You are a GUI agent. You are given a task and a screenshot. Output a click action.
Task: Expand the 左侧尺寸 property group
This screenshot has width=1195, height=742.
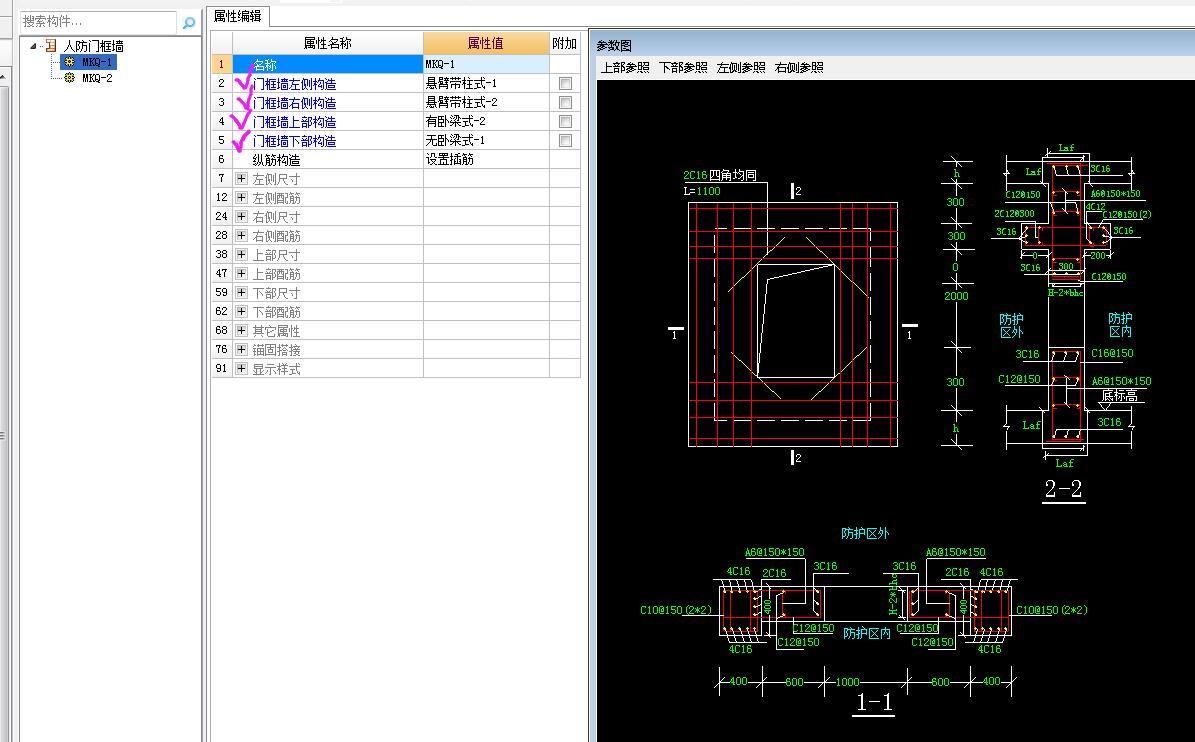(x=242, y=178)
